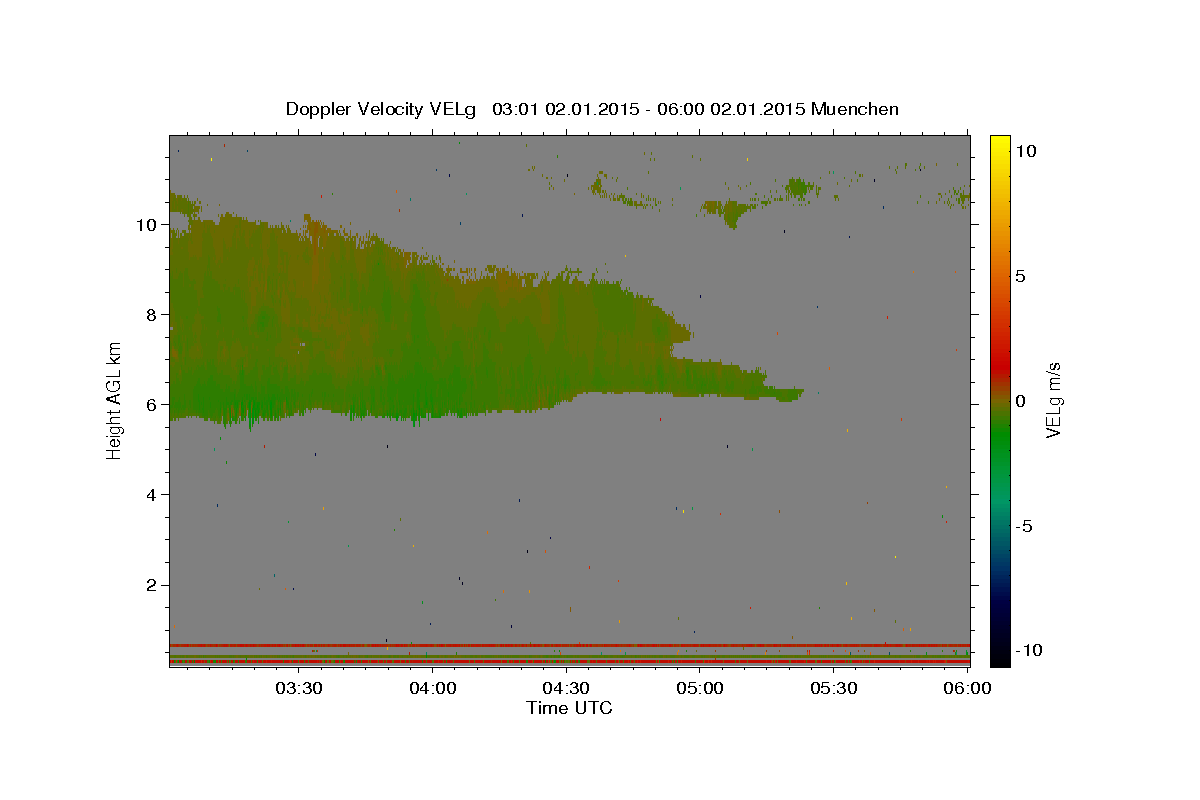
Task: Click the 'Height AGL km' axis label
Action: tap(115, 400)
